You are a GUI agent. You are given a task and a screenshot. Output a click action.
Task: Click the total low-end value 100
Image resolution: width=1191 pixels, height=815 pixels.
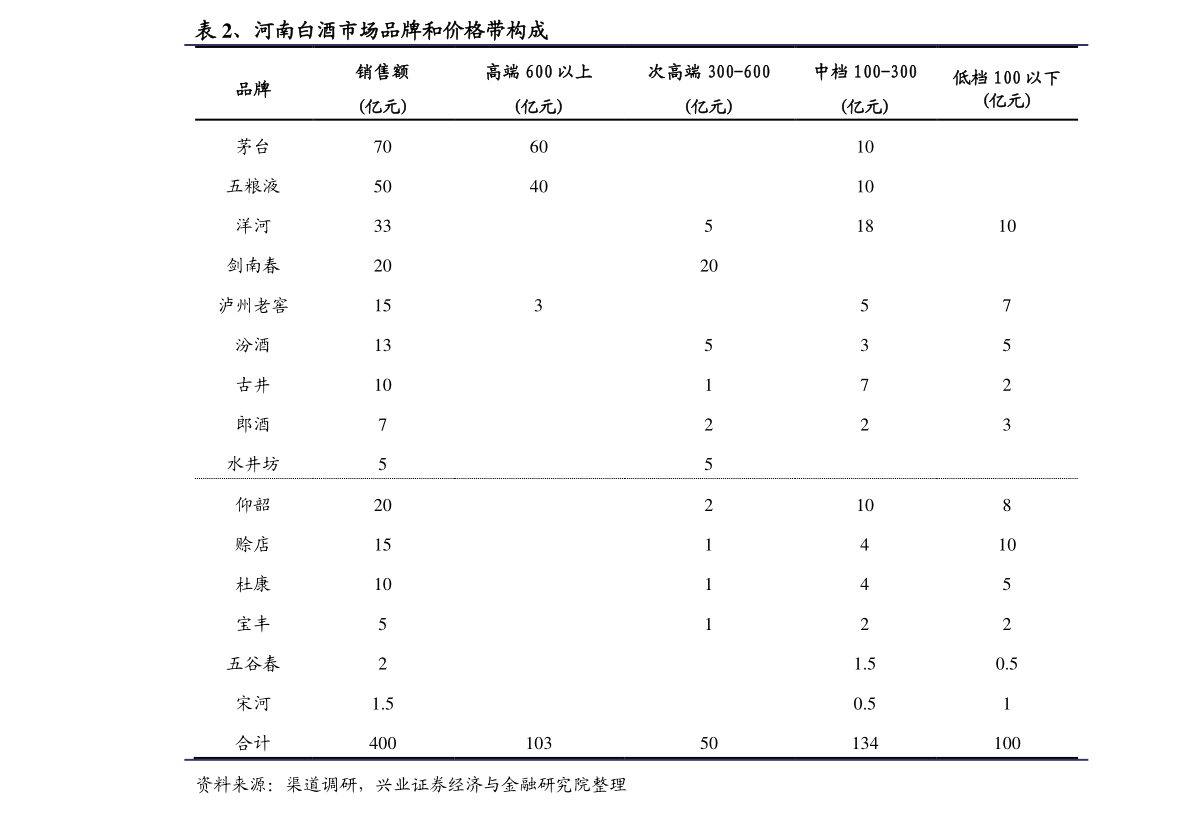click(1007, 742)
